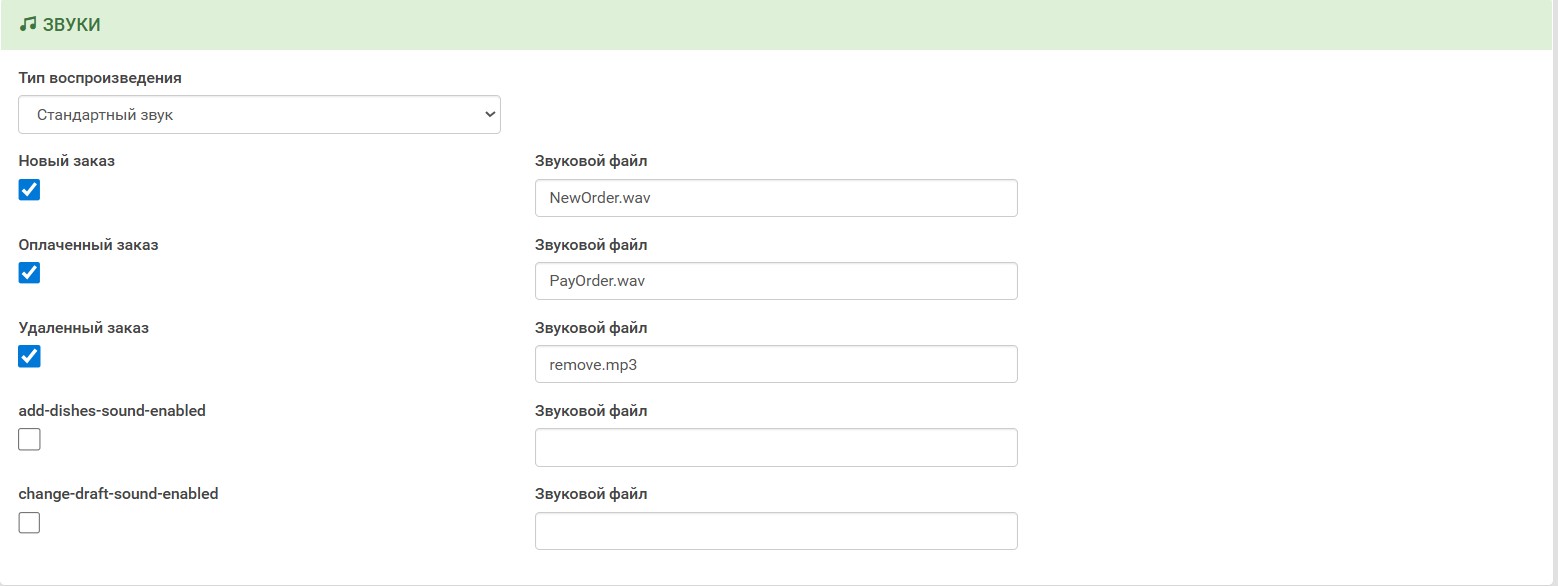Image resolution: width=1558 pixels, height=586 pixels.
Task: Click the Новый заказ label text
Action: click(67, 161)
